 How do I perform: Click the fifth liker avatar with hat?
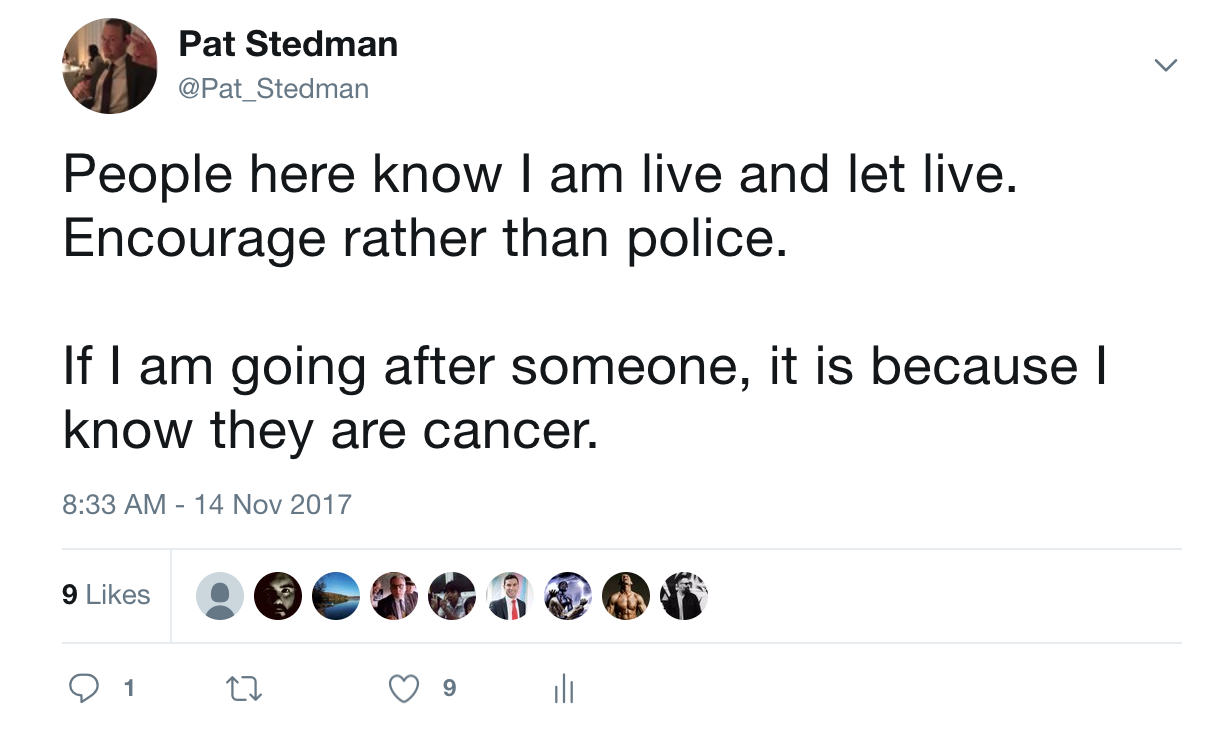click(452, 596)
